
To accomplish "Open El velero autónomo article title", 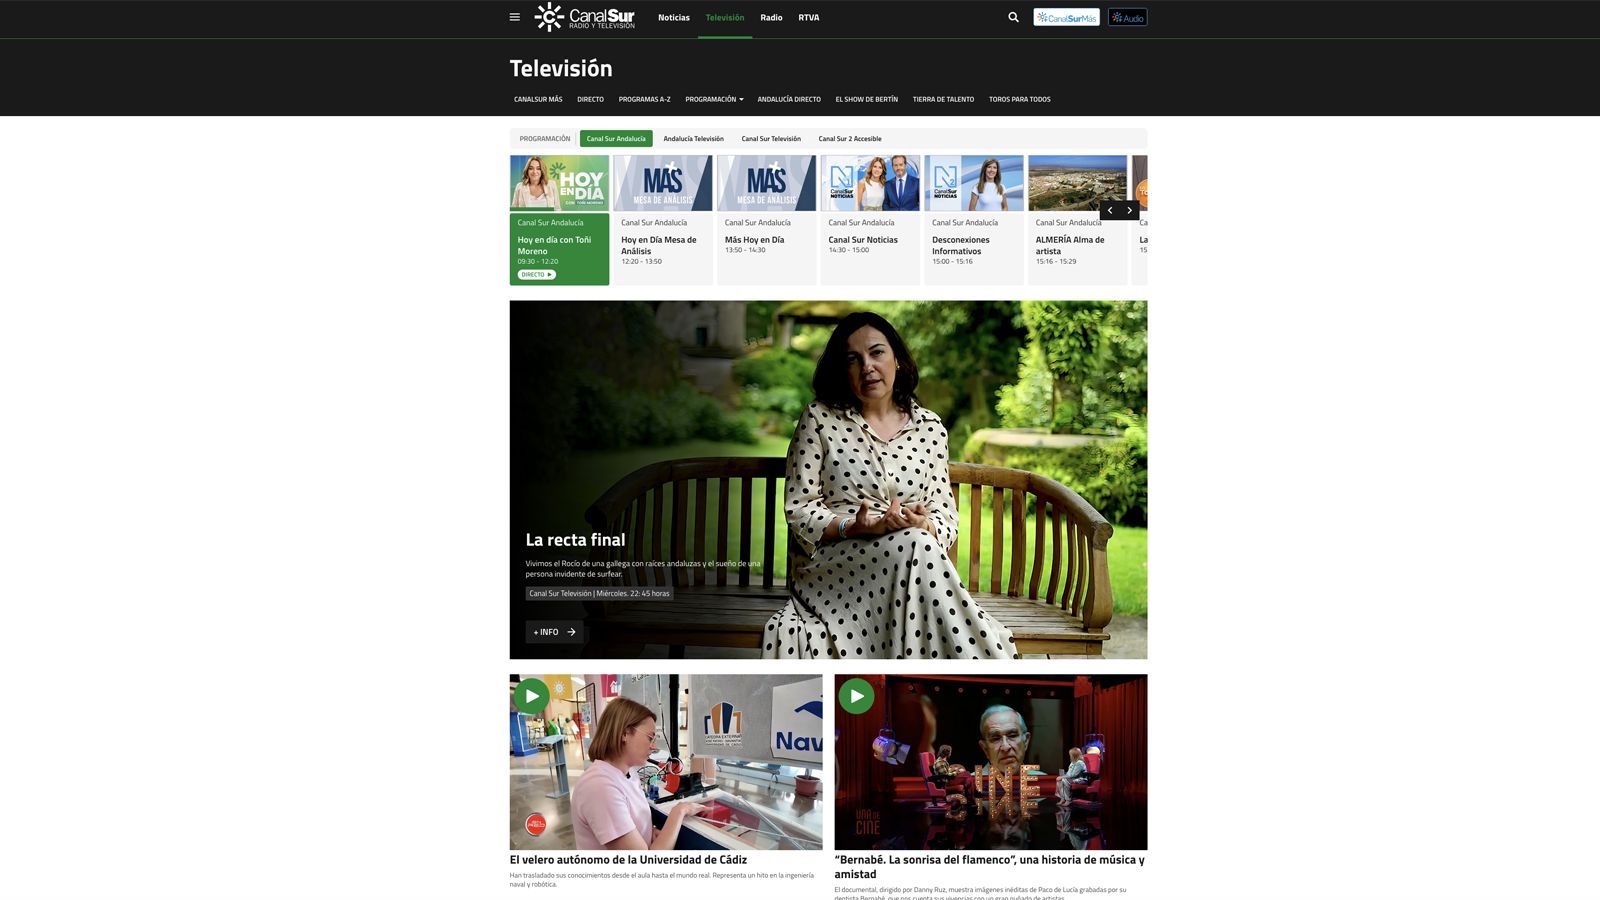I will [x=628, y=860].
